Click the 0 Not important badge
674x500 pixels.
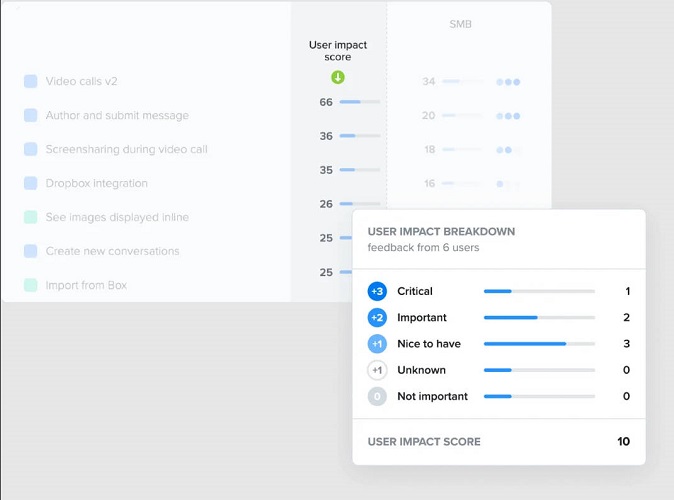point(377,396)
